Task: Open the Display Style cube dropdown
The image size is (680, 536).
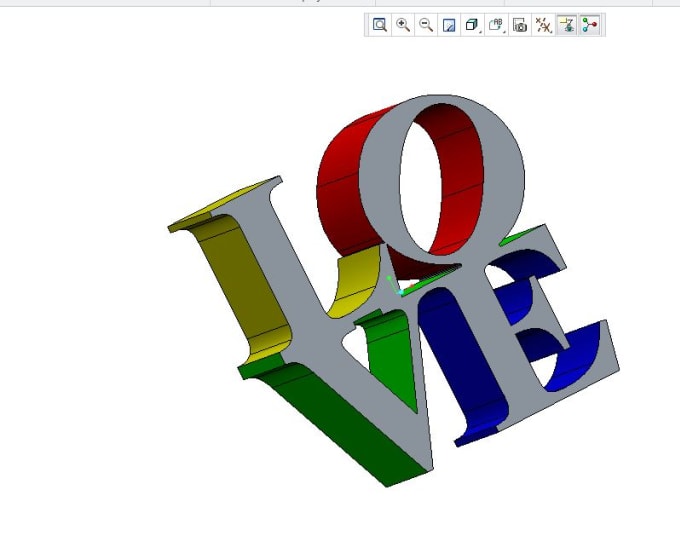Action: tap(472, 25)
